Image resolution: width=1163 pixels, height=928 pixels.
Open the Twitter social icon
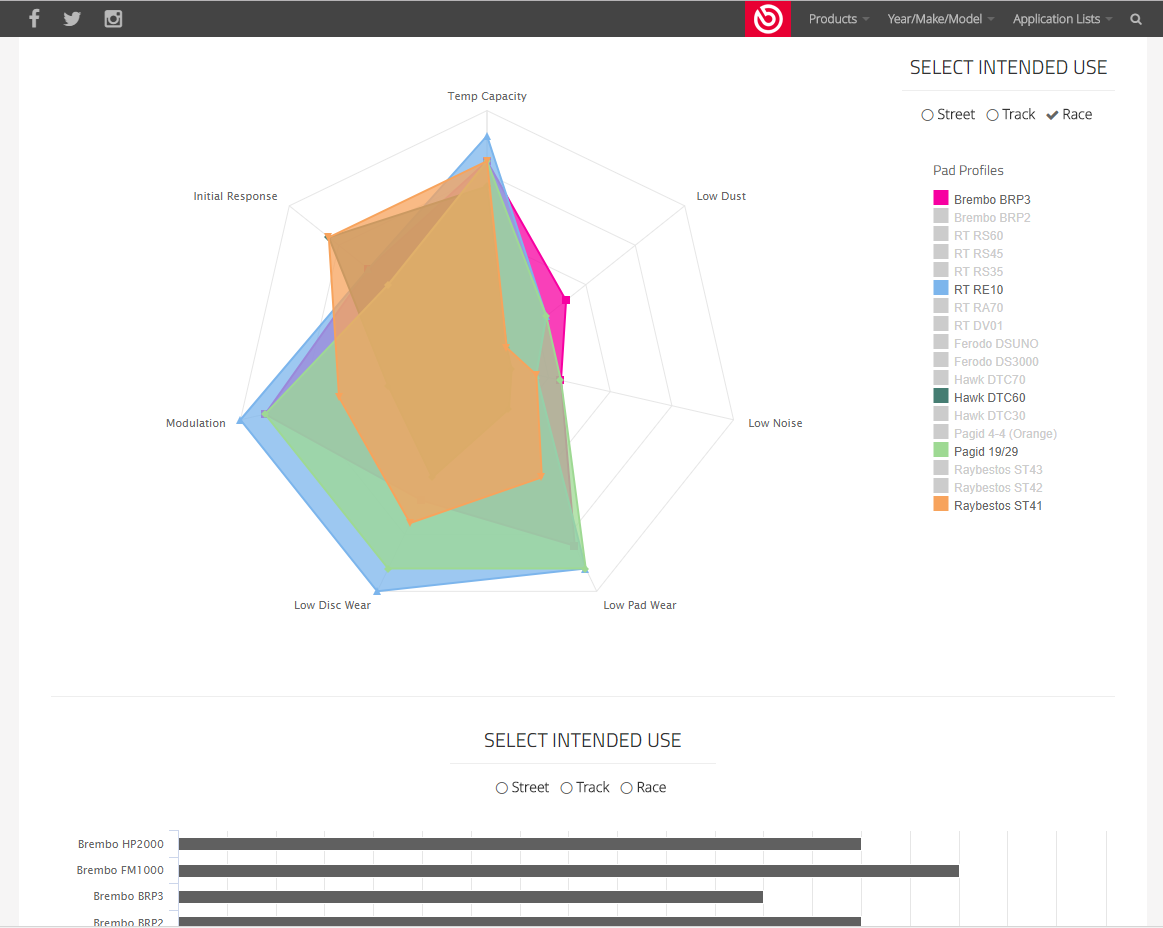tap(72, 19)
